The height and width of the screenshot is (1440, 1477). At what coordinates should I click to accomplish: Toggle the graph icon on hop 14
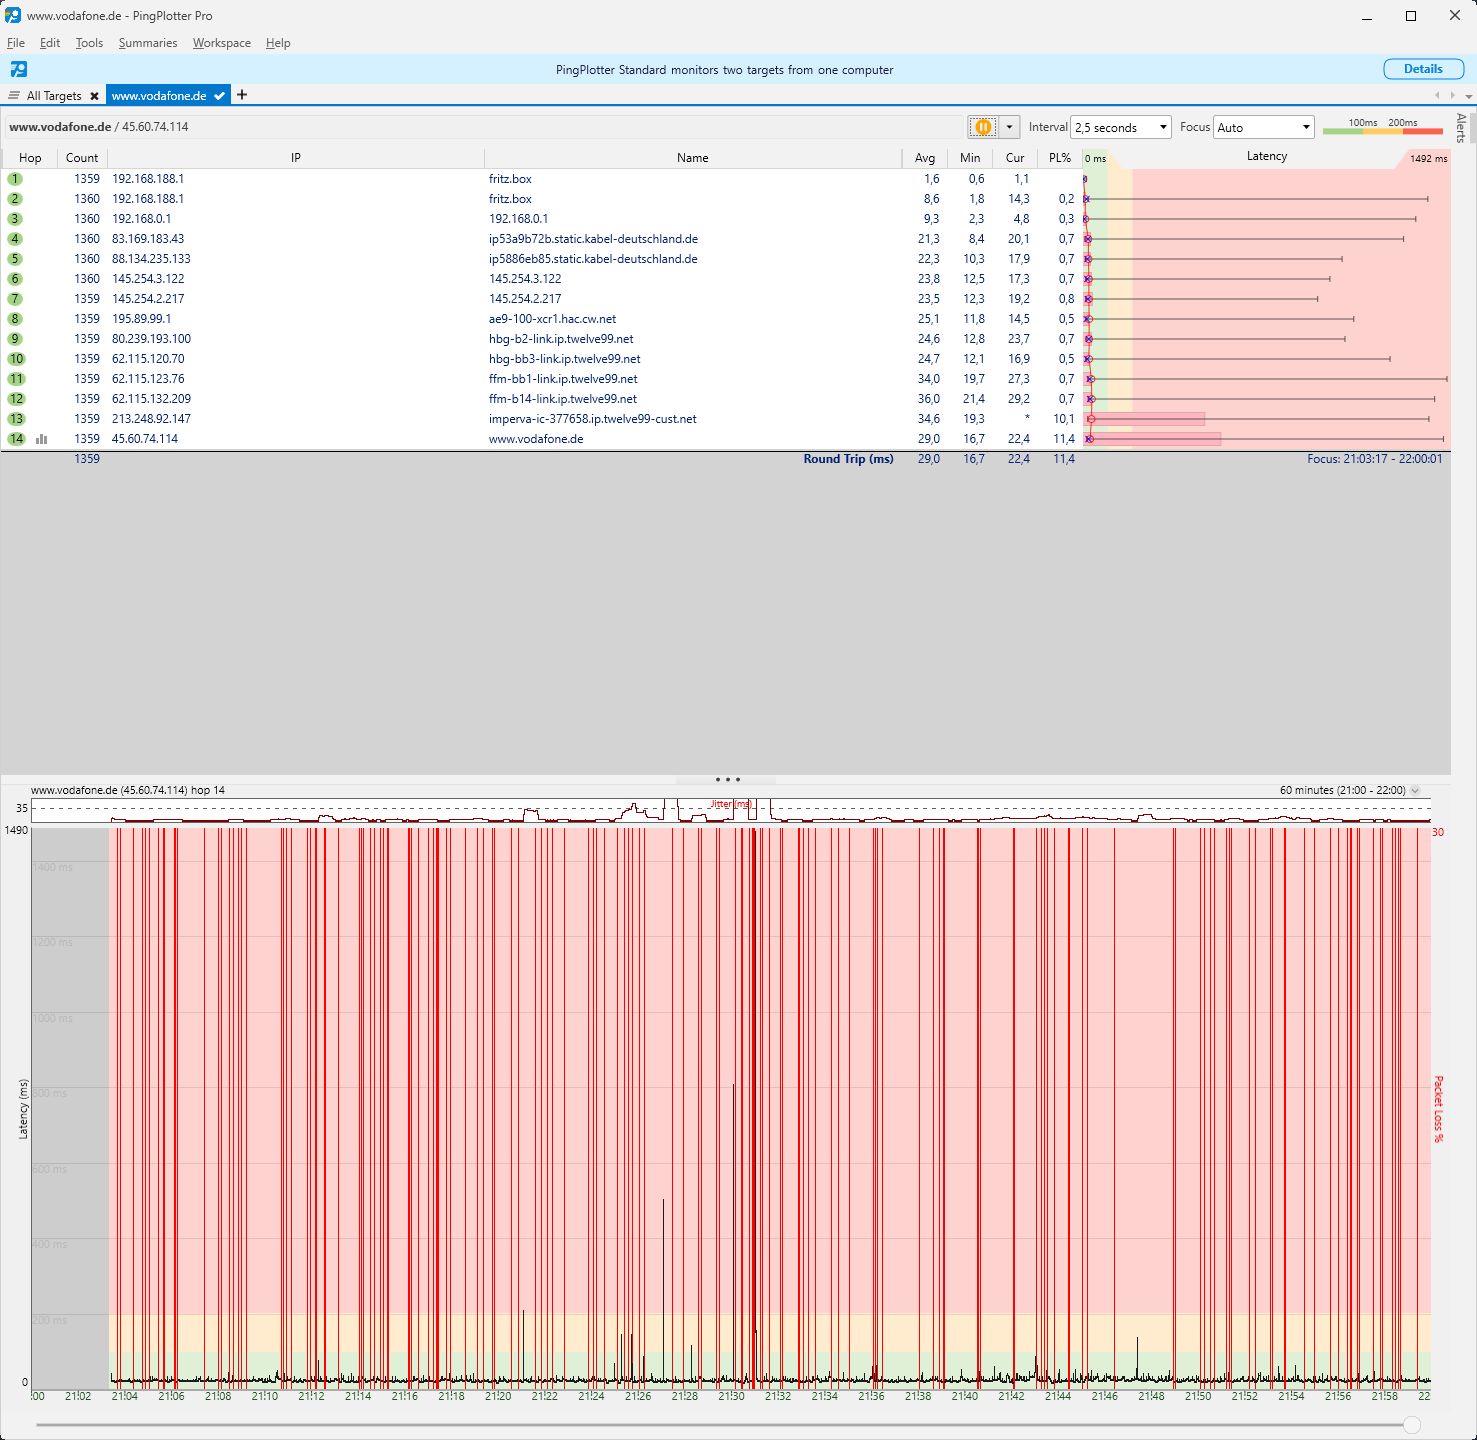[x=42, y=439]
